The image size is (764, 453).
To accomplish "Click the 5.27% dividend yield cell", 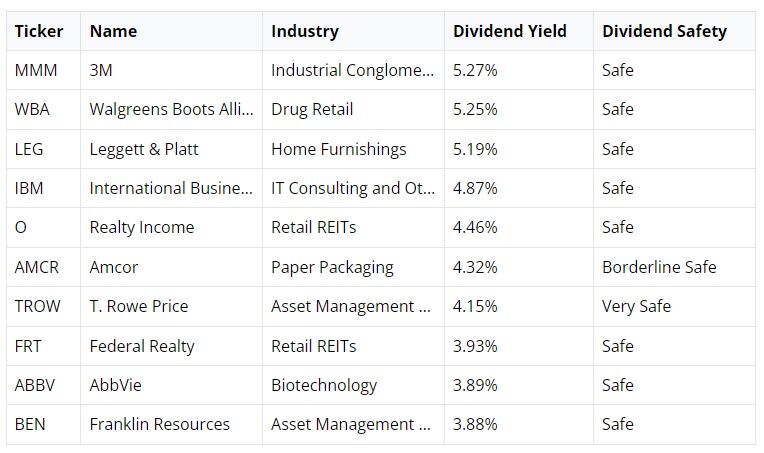I will (475, 70).
